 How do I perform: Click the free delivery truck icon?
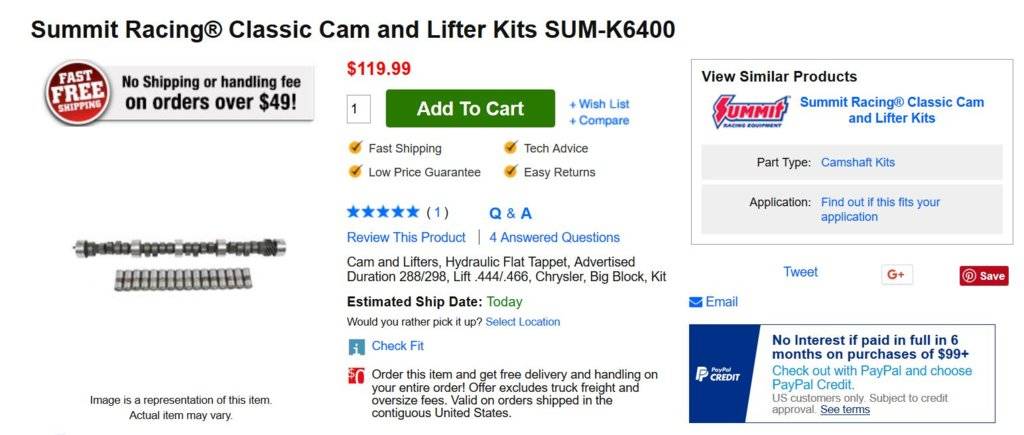(356, 376)
